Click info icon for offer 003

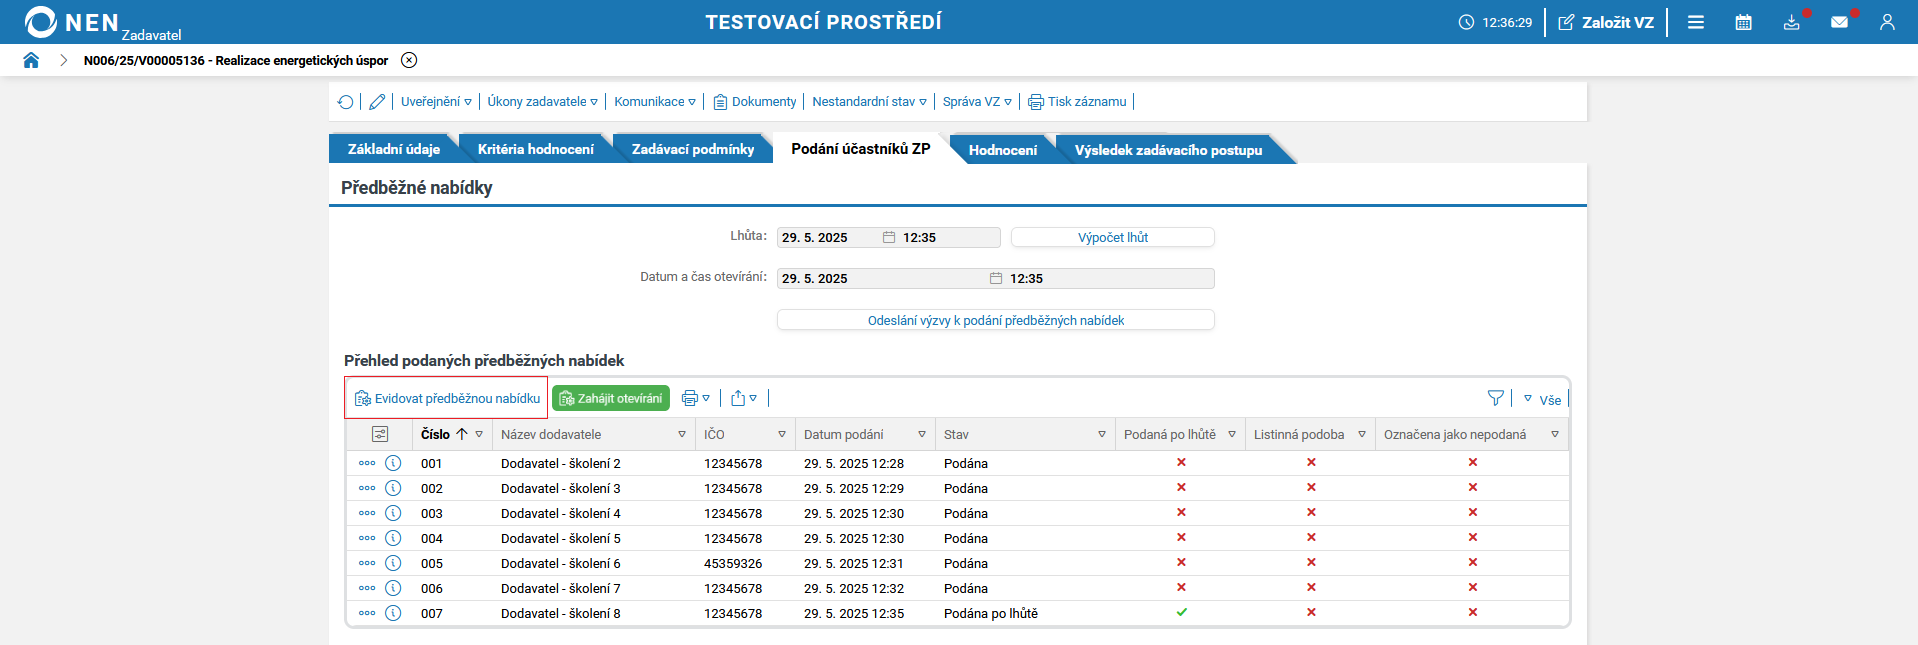point(393,513)
